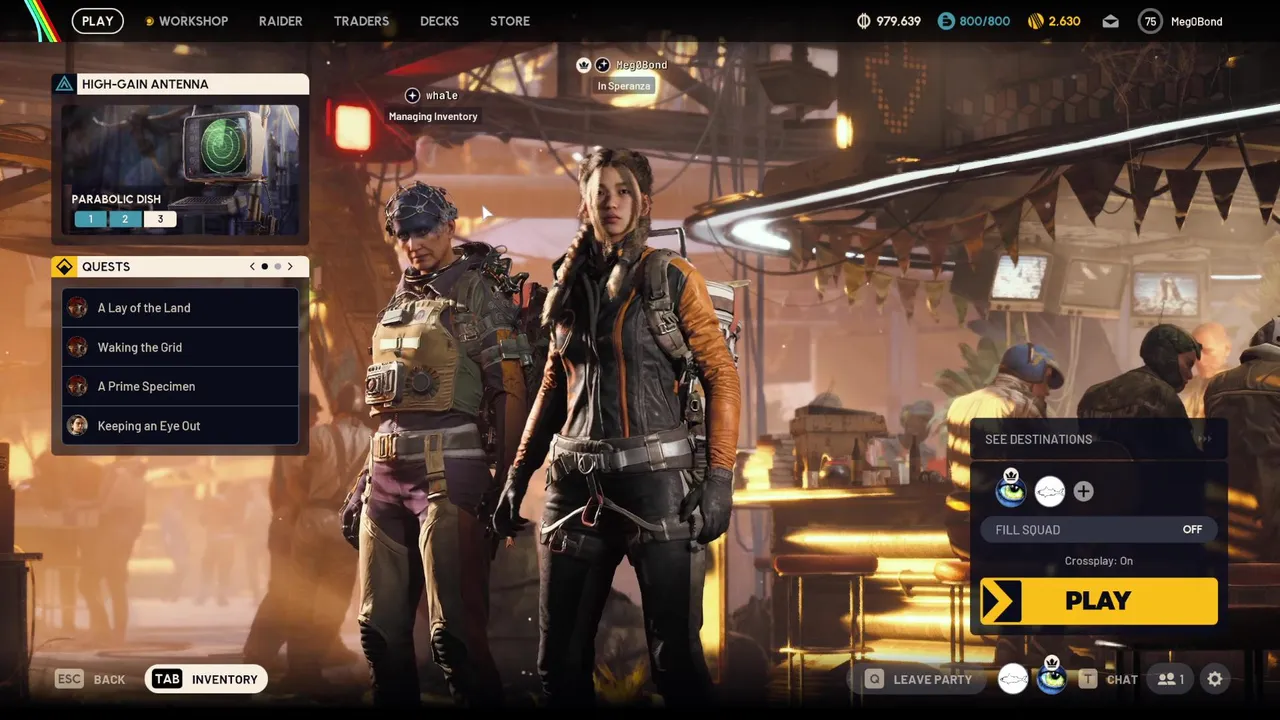Go to the TRADERS tab
Screen dimensions: 1280x720
tap(361, 21)
